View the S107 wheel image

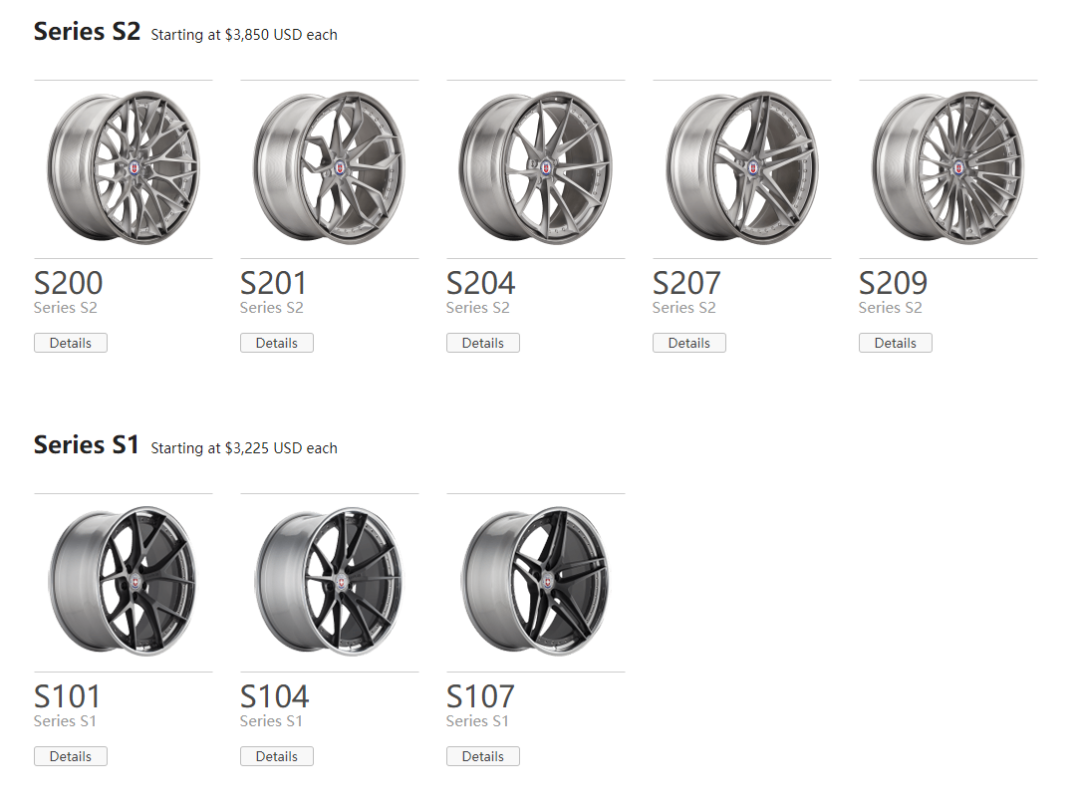535,581
